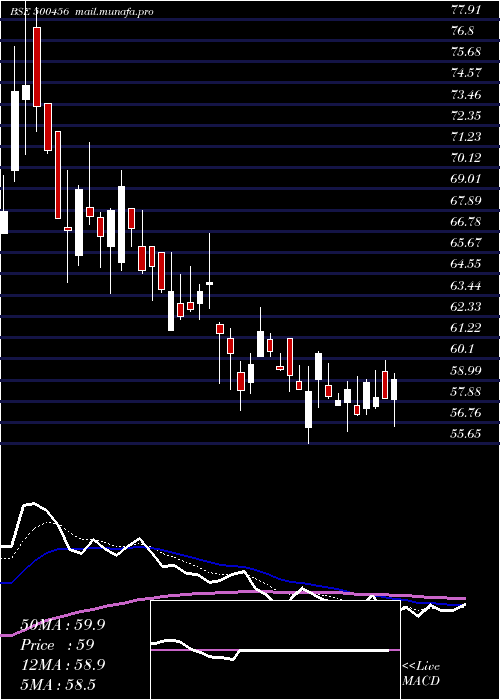500x700 pixels.
Task: Click the MACD inset chart box
Action: [x=275, y=650]
